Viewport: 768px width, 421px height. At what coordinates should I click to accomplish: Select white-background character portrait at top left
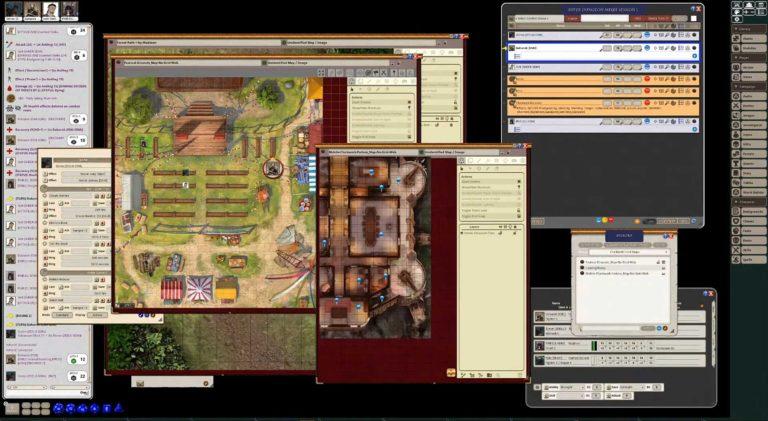point(50,10)
